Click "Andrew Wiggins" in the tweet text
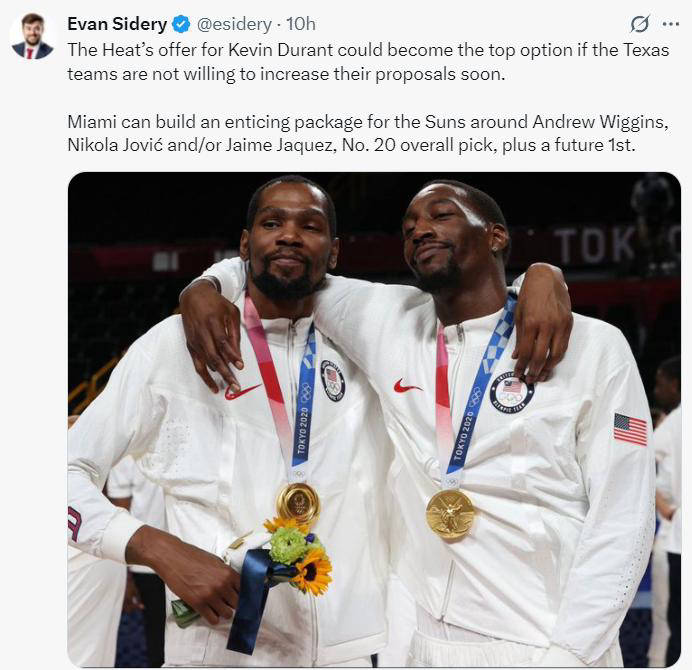 coord(600,121)
